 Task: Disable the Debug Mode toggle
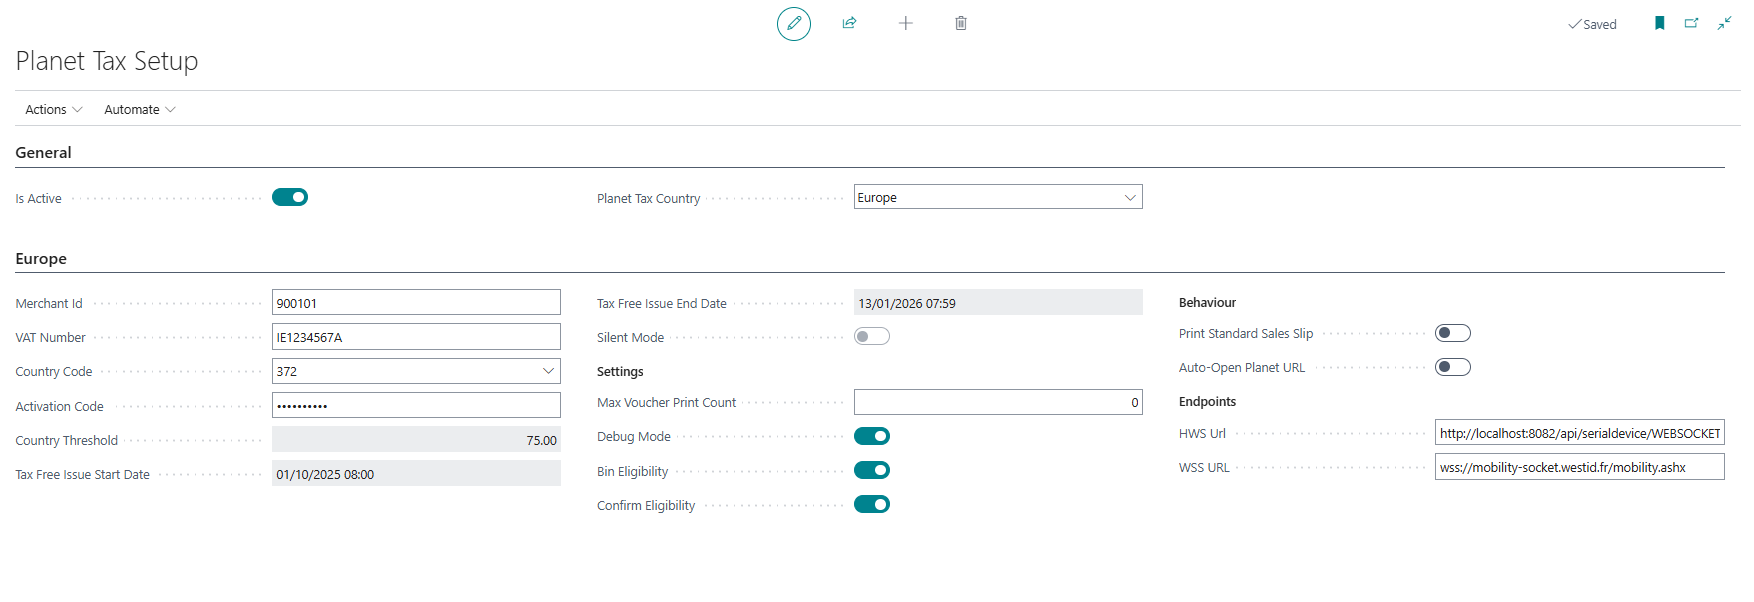pyautogui.click(x=871, y=436)
